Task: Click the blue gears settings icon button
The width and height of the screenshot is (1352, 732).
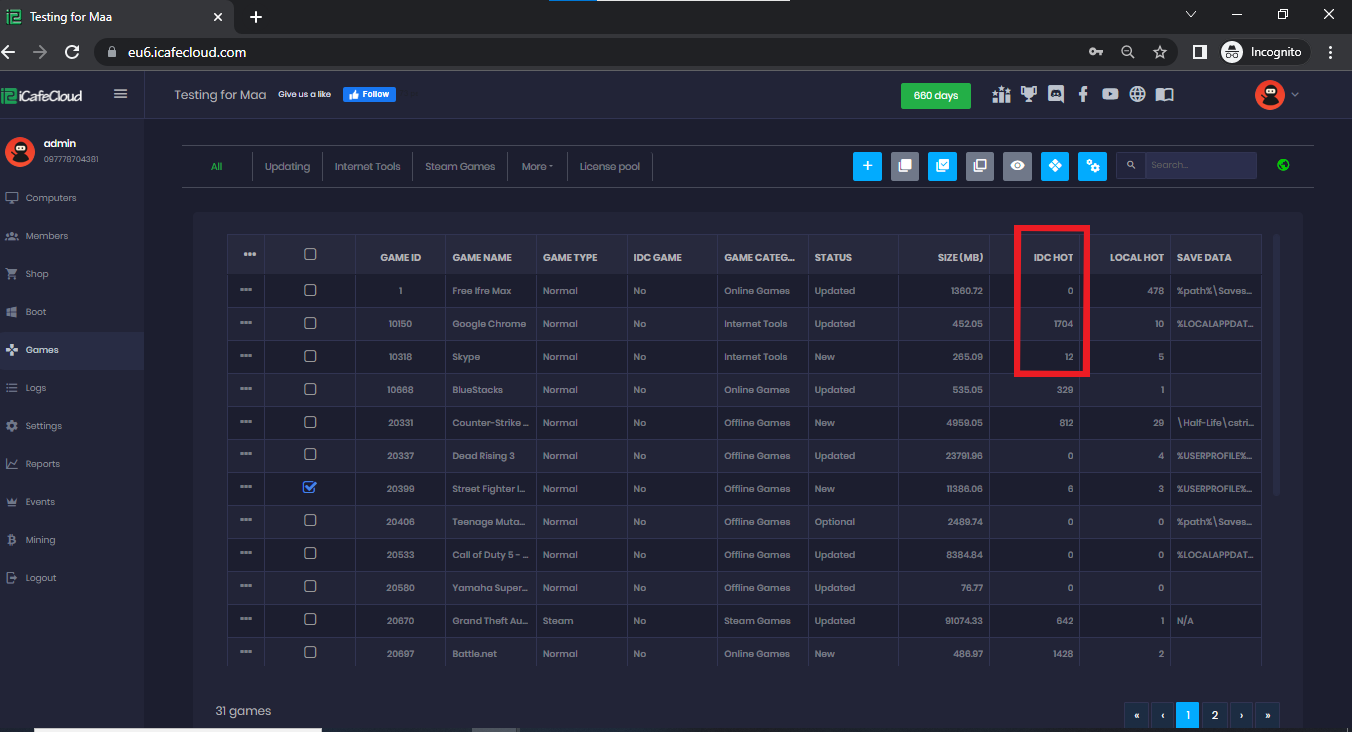Action: click(1092, 166)
